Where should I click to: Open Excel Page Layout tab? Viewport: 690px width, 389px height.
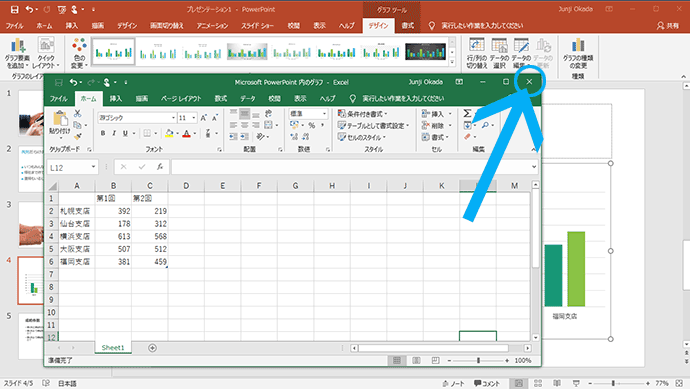[x=181, y=99]
